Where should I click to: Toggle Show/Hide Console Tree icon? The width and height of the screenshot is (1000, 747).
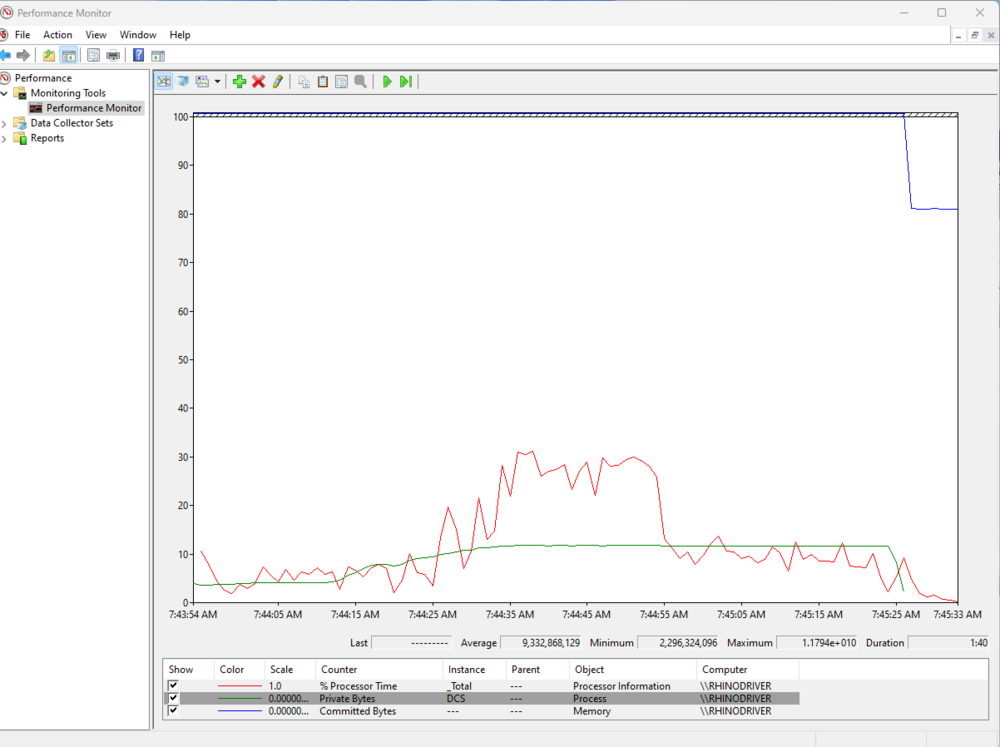[x=69, y=55]
